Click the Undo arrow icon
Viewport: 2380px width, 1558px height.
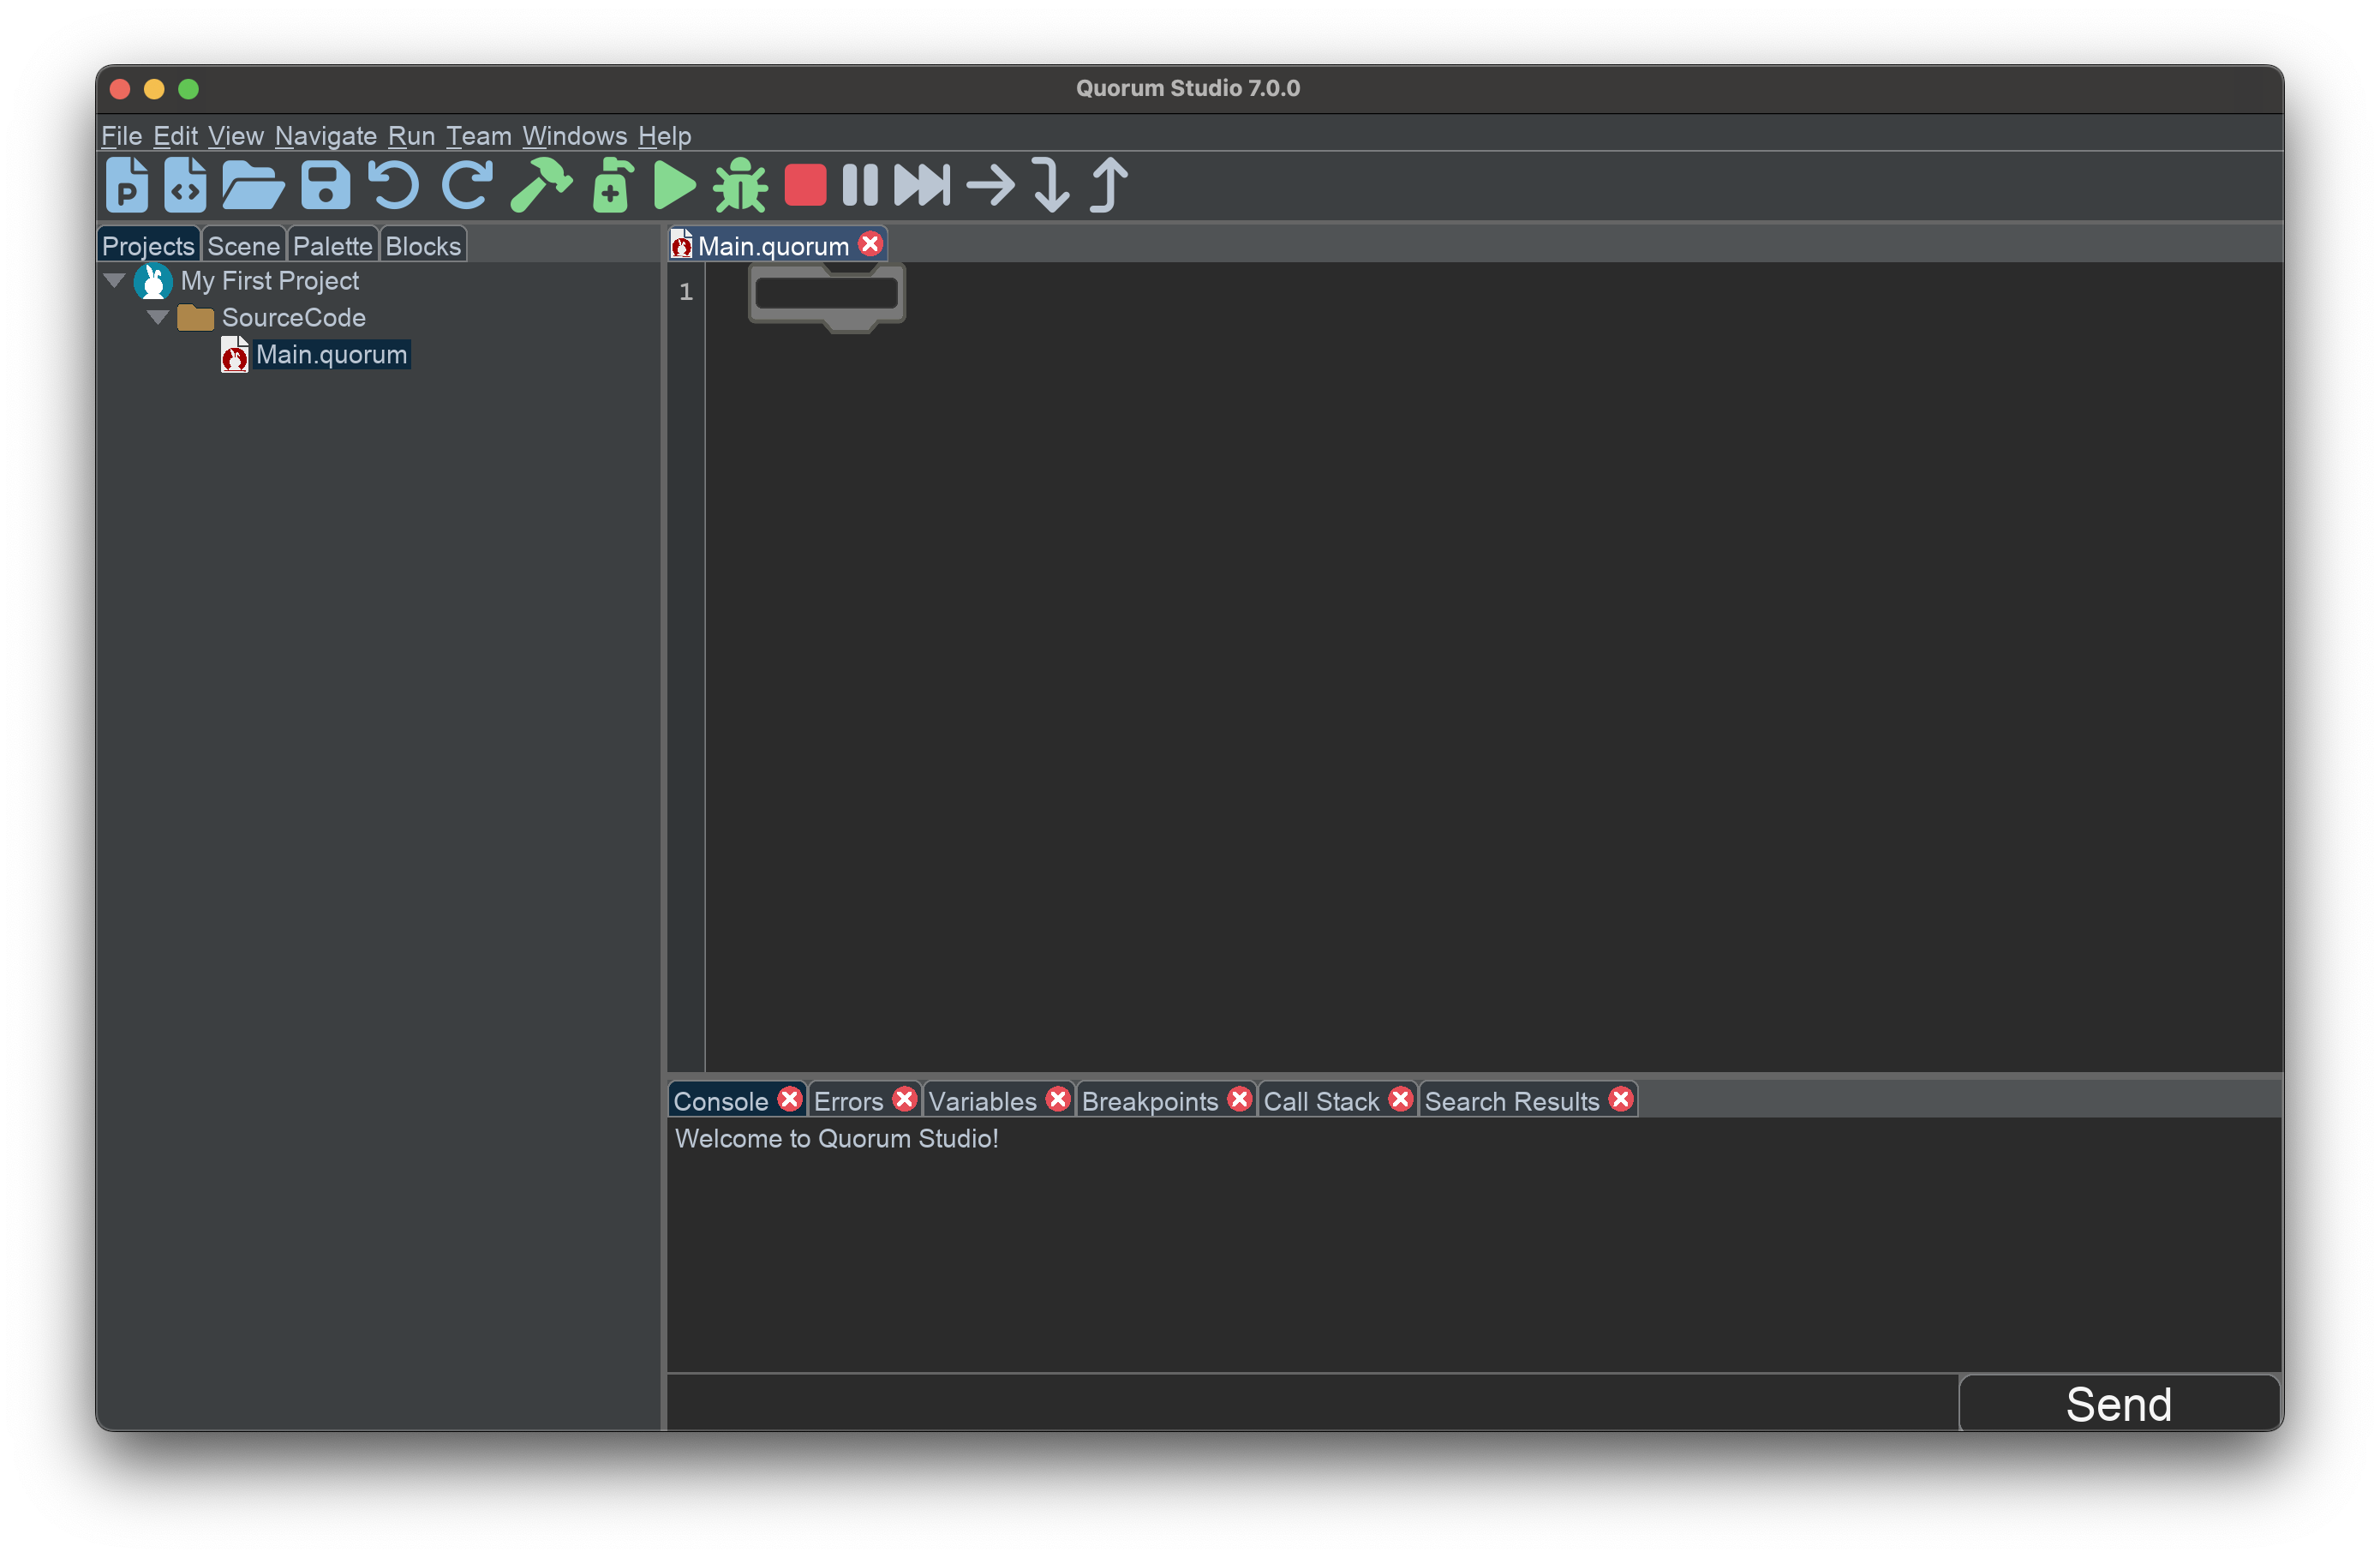[x=393, y=185]
